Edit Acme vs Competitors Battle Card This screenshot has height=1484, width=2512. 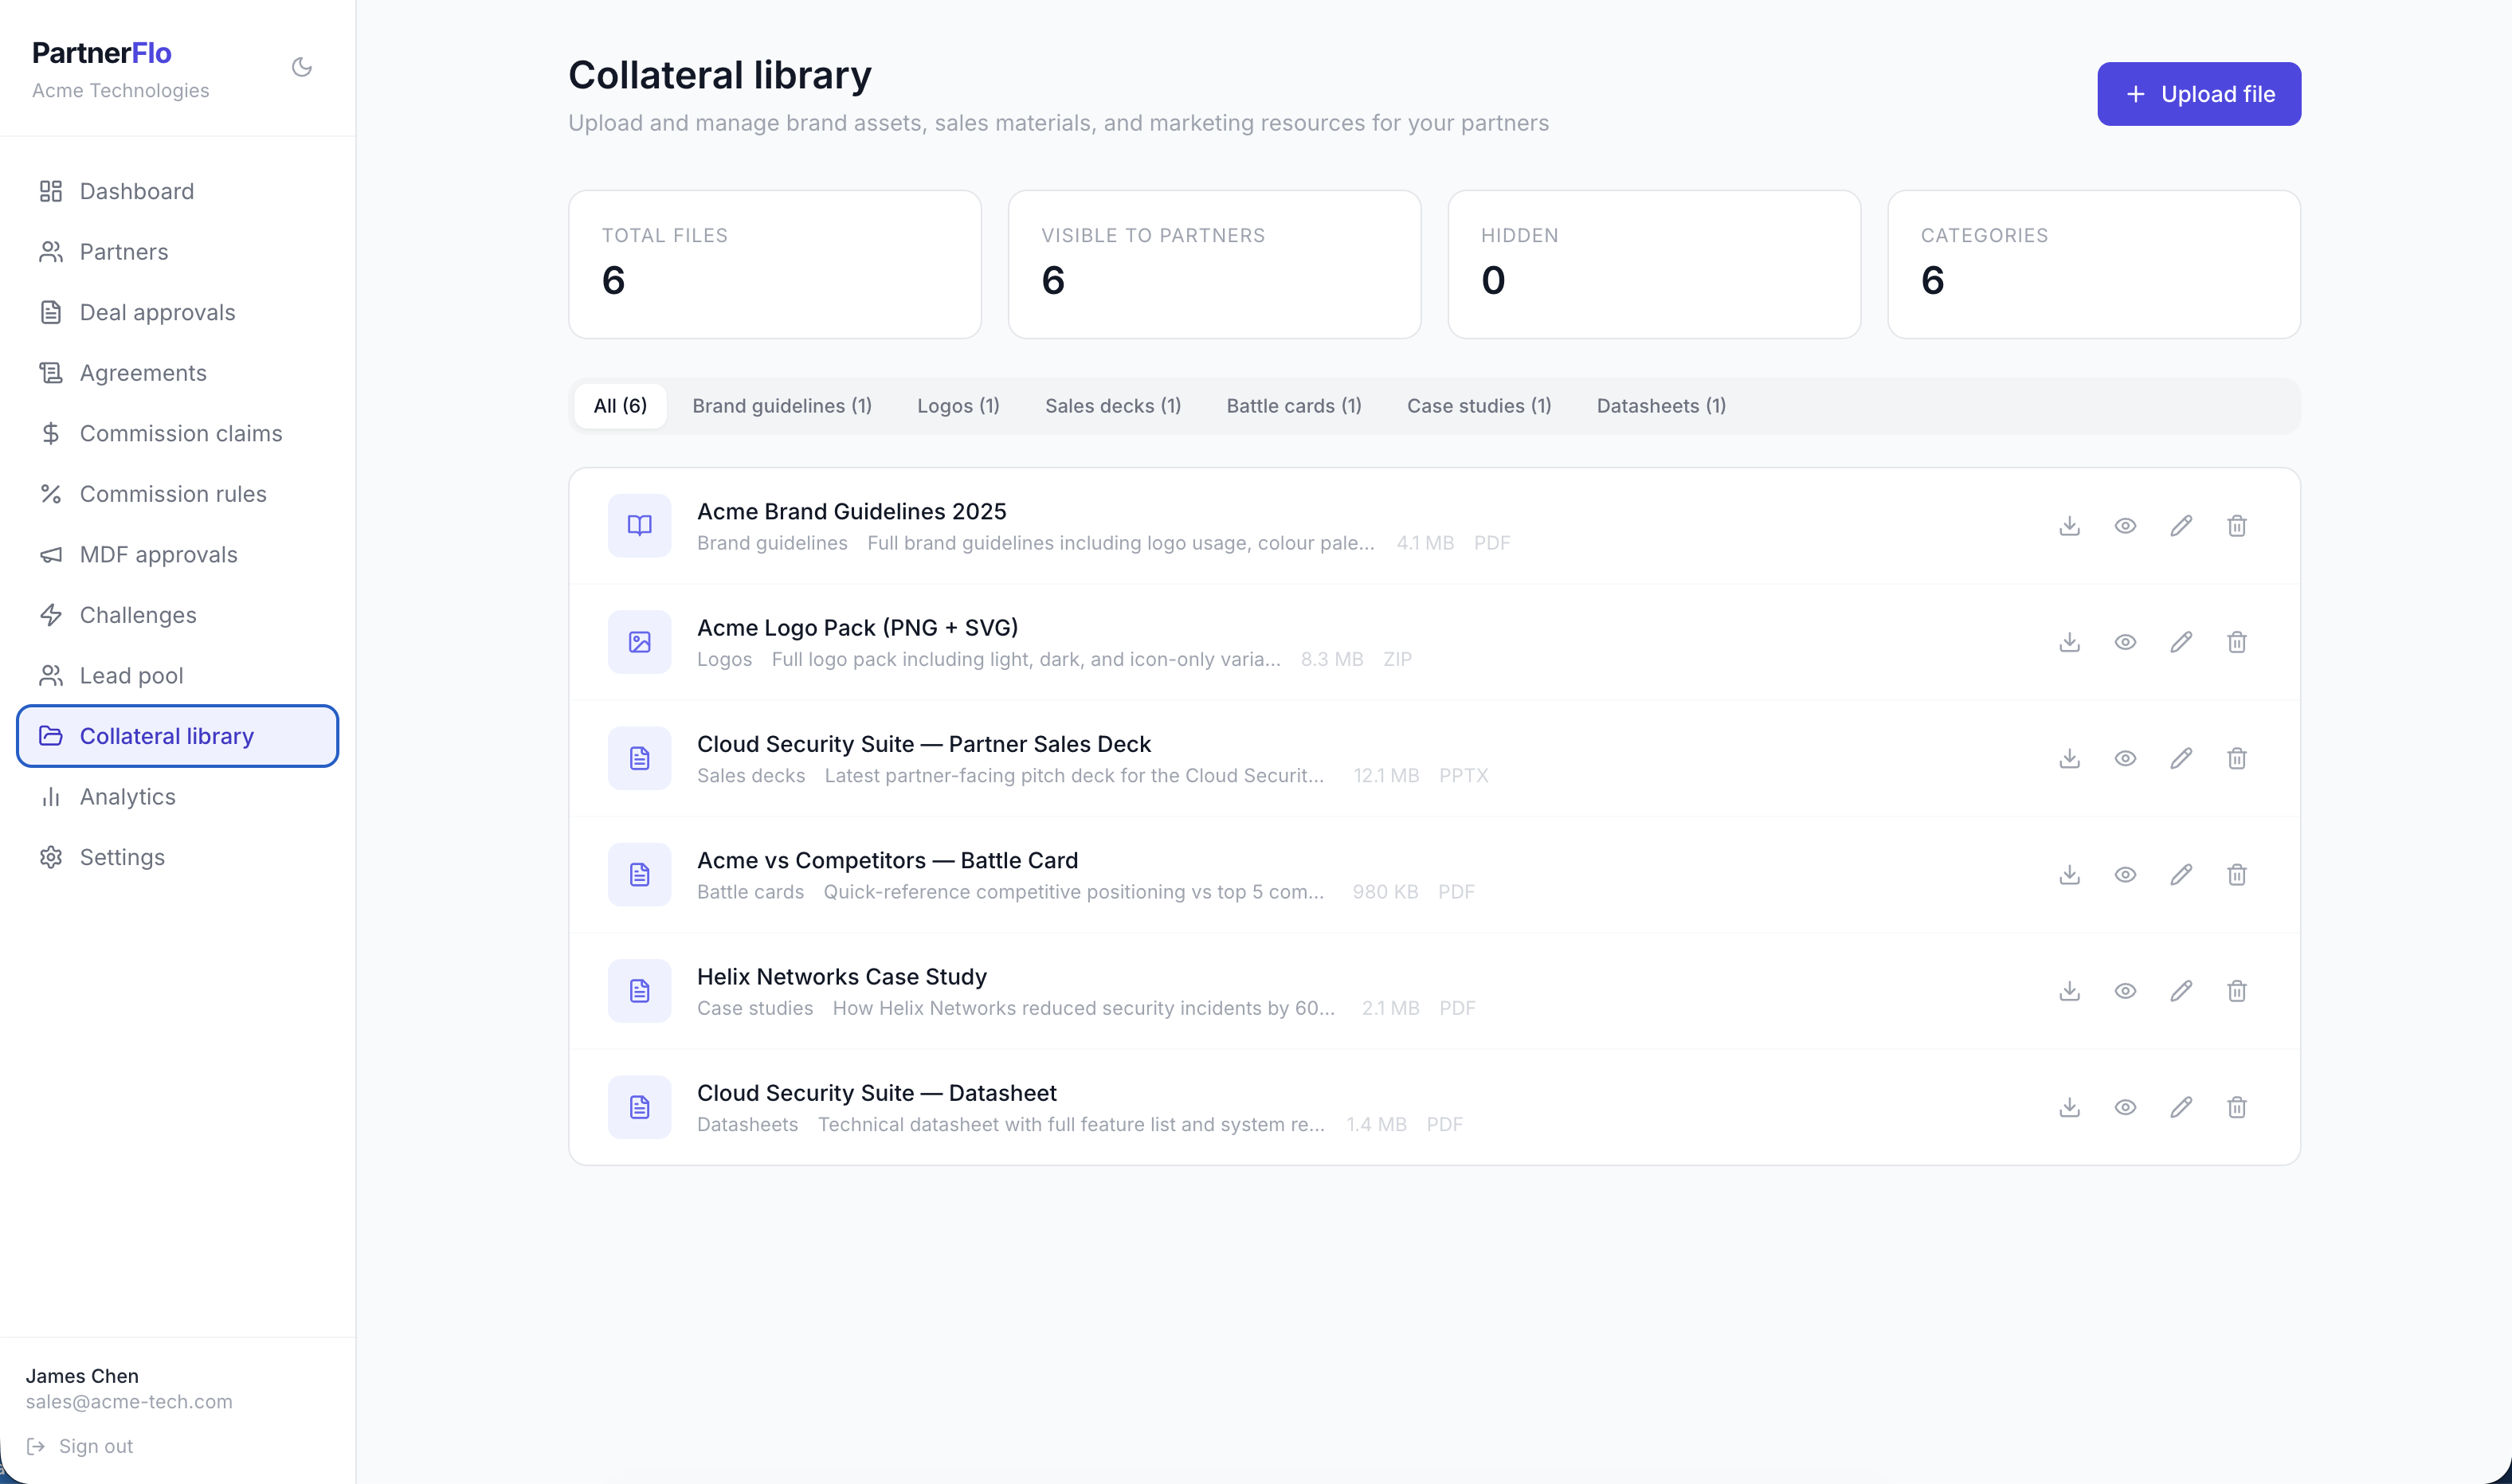[x=2181, y=875]
